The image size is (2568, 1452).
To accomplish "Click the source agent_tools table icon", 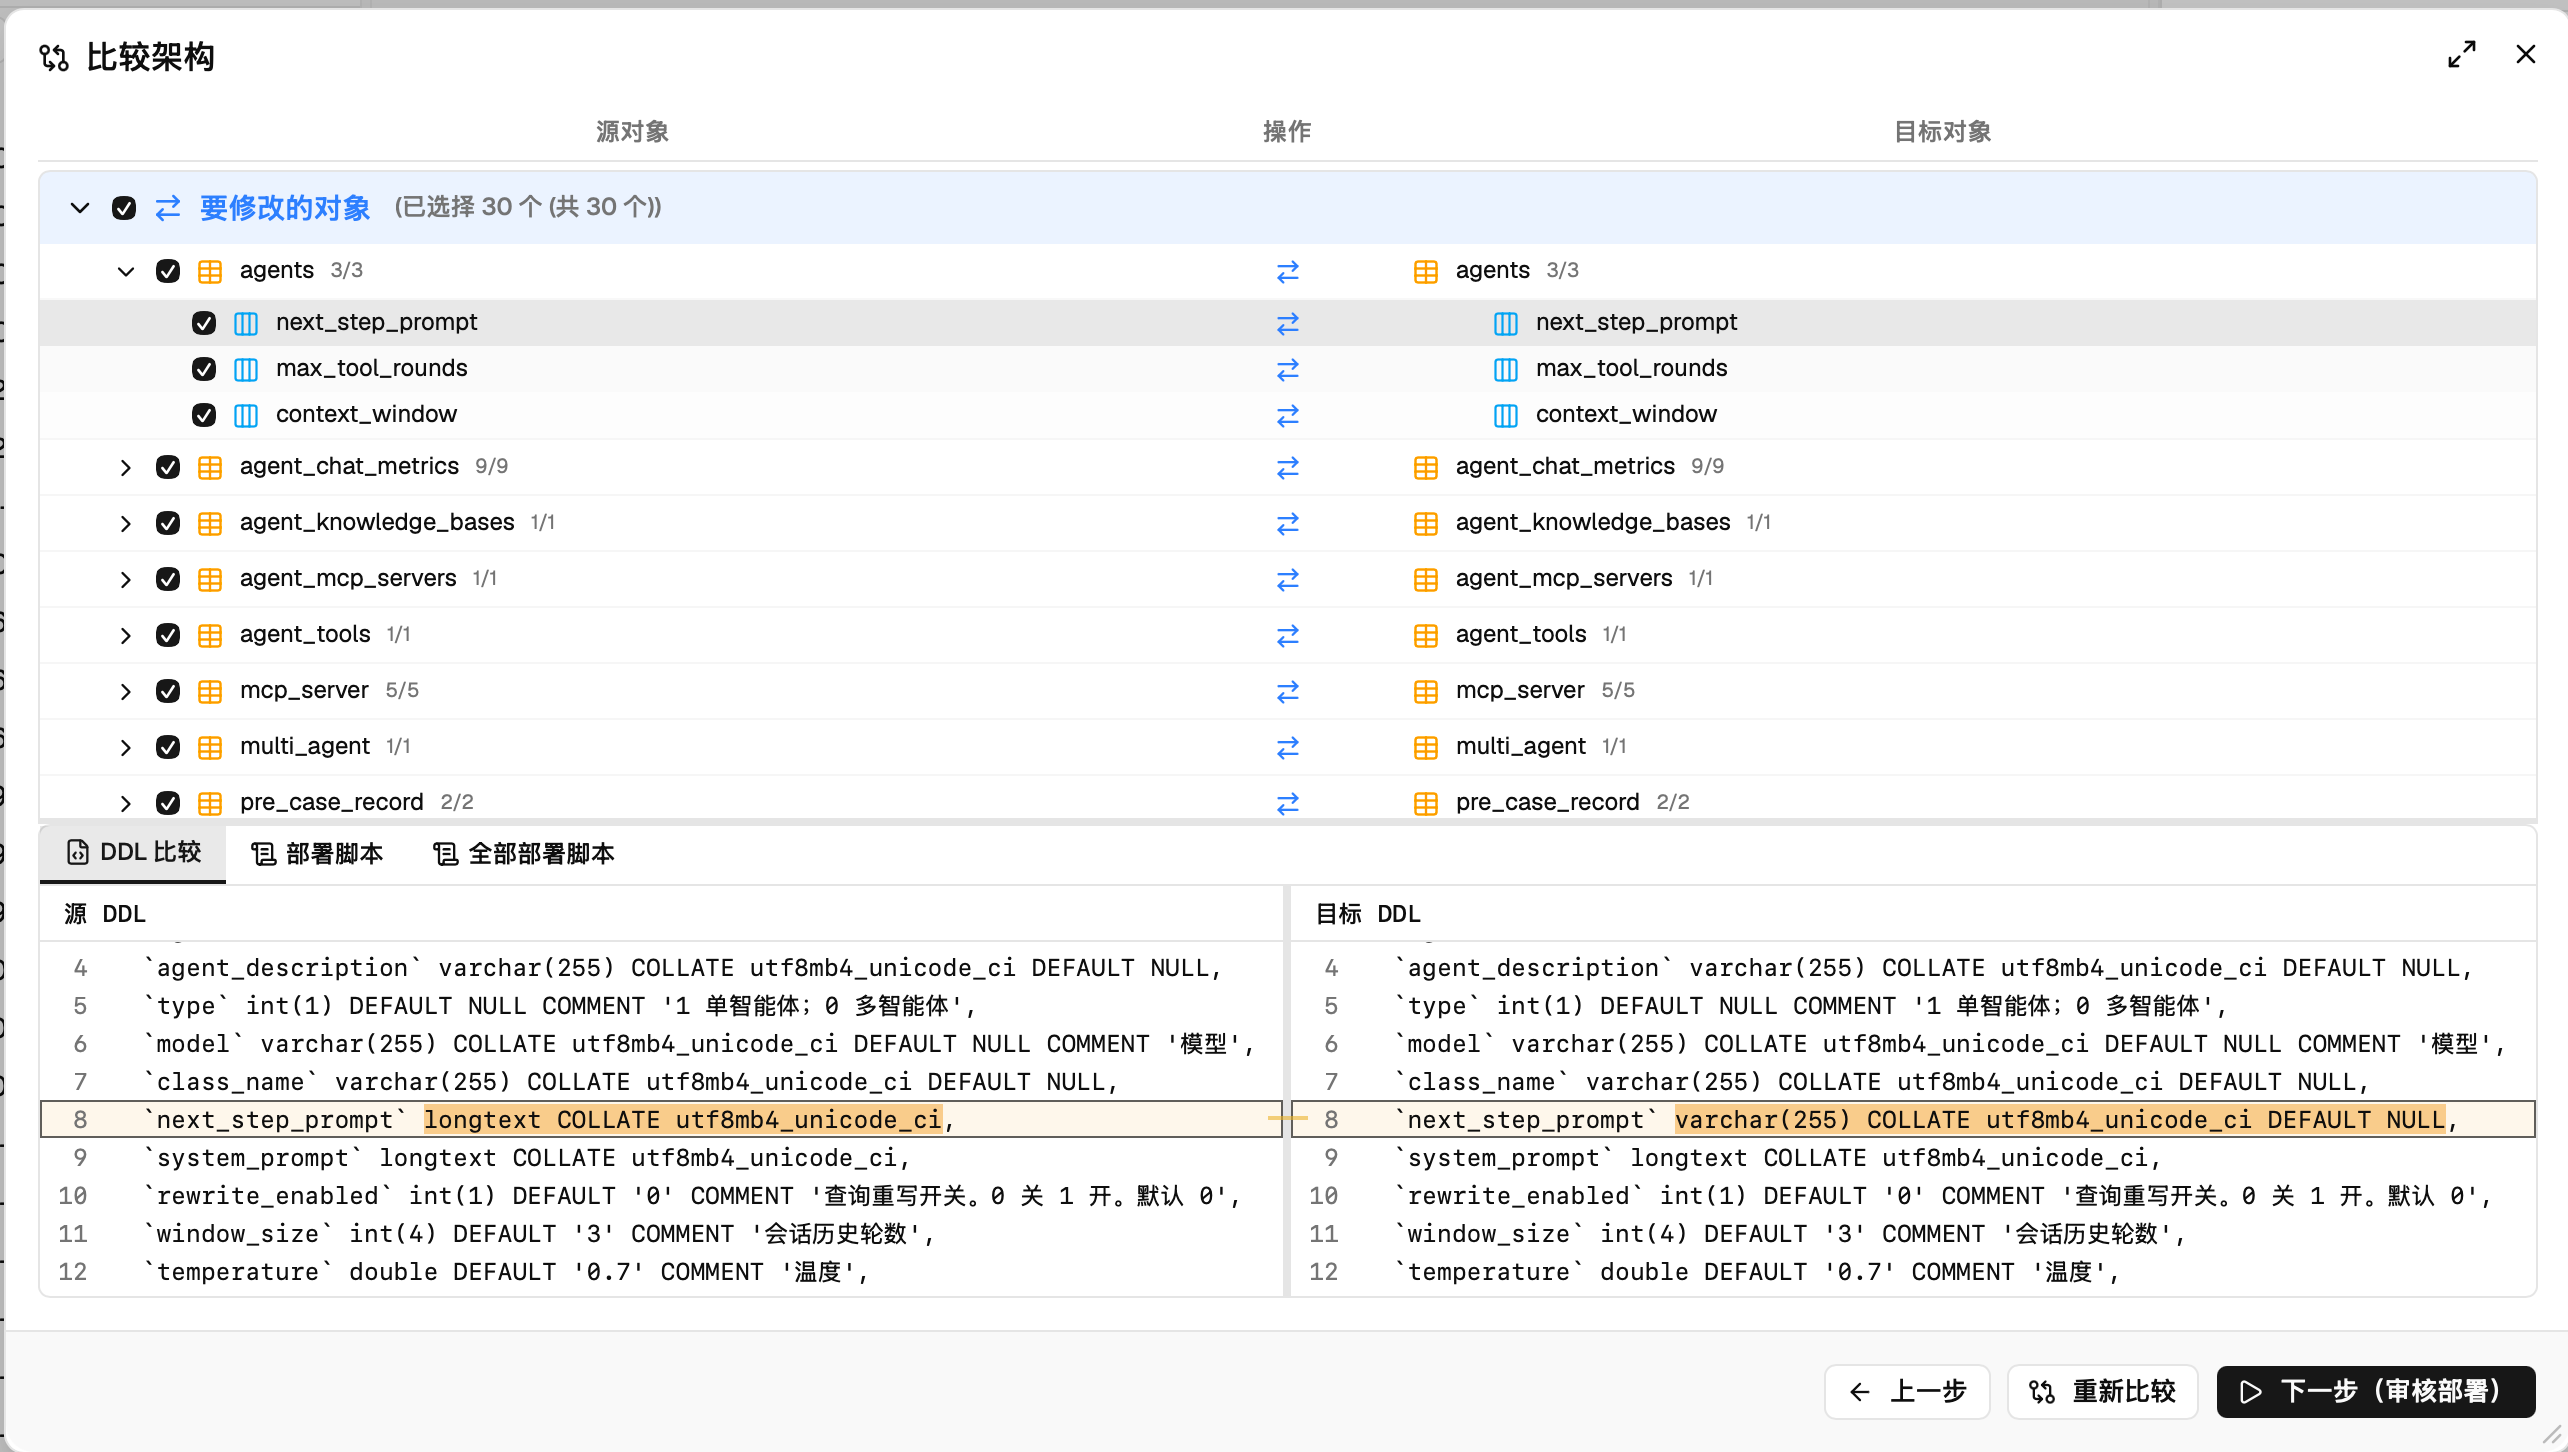I will click(210, 635).
